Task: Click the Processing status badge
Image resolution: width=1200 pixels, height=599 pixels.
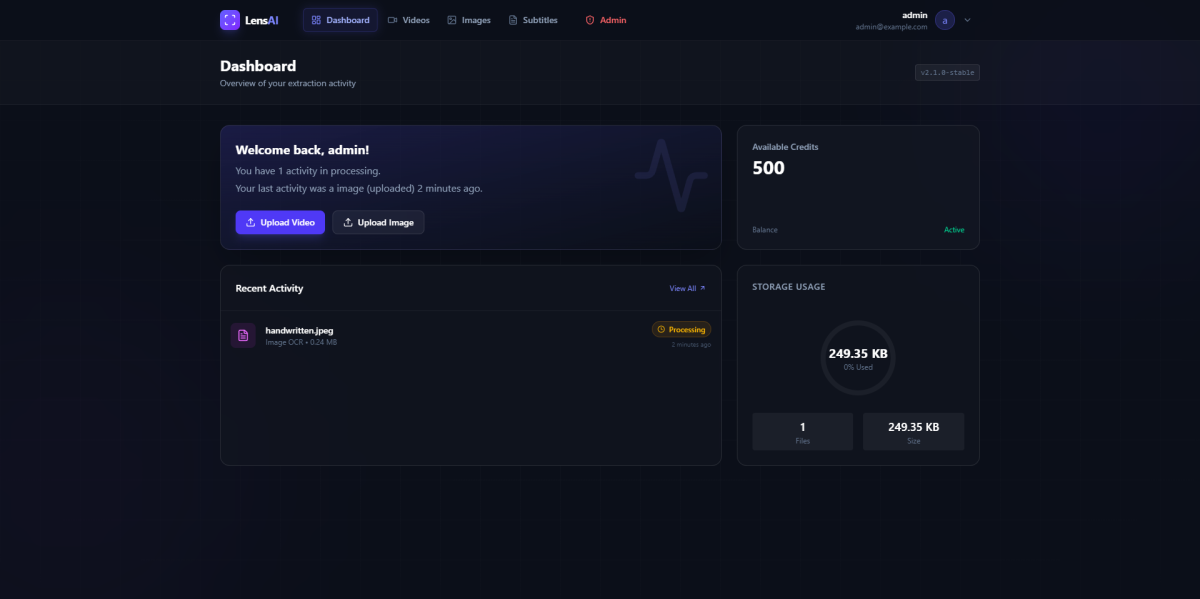Action: (x=681, y=329)
